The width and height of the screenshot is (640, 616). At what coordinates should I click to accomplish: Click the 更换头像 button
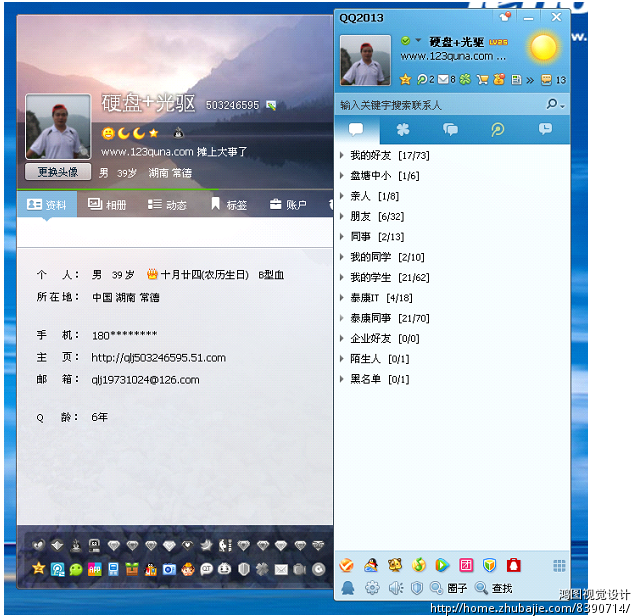tap(58, 172)
